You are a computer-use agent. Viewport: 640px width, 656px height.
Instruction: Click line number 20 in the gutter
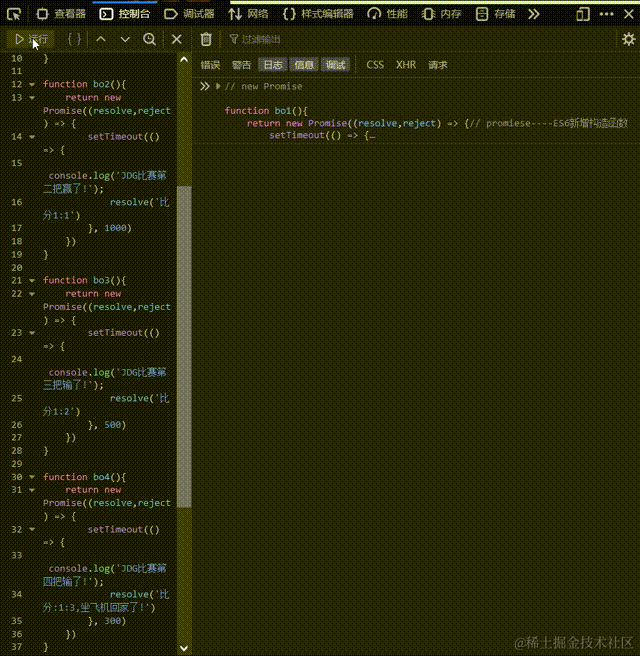coord(17,267)
